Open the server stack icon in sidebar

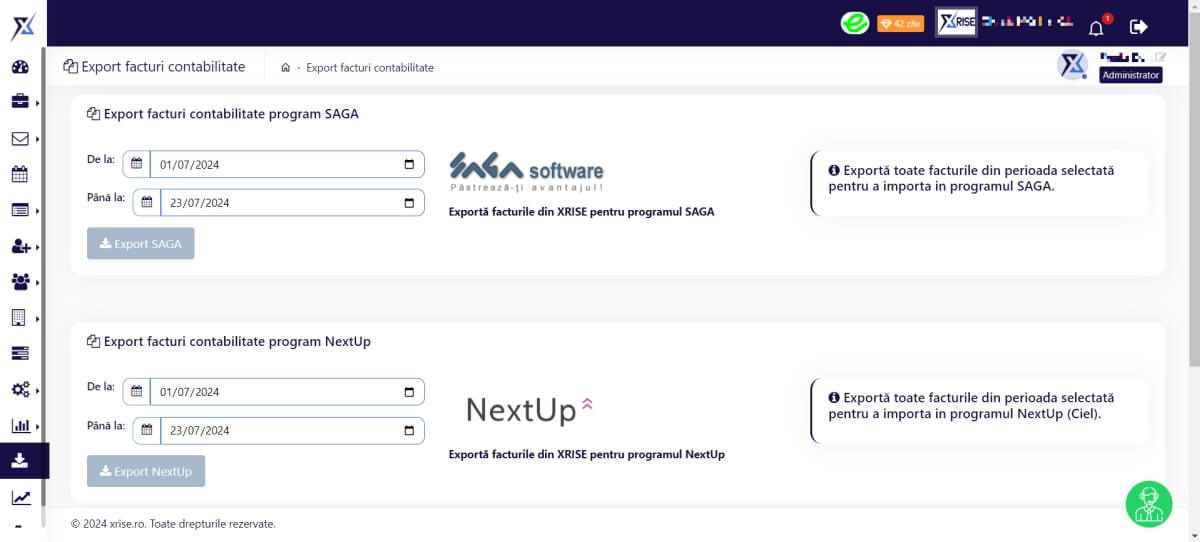click(20, 353)
